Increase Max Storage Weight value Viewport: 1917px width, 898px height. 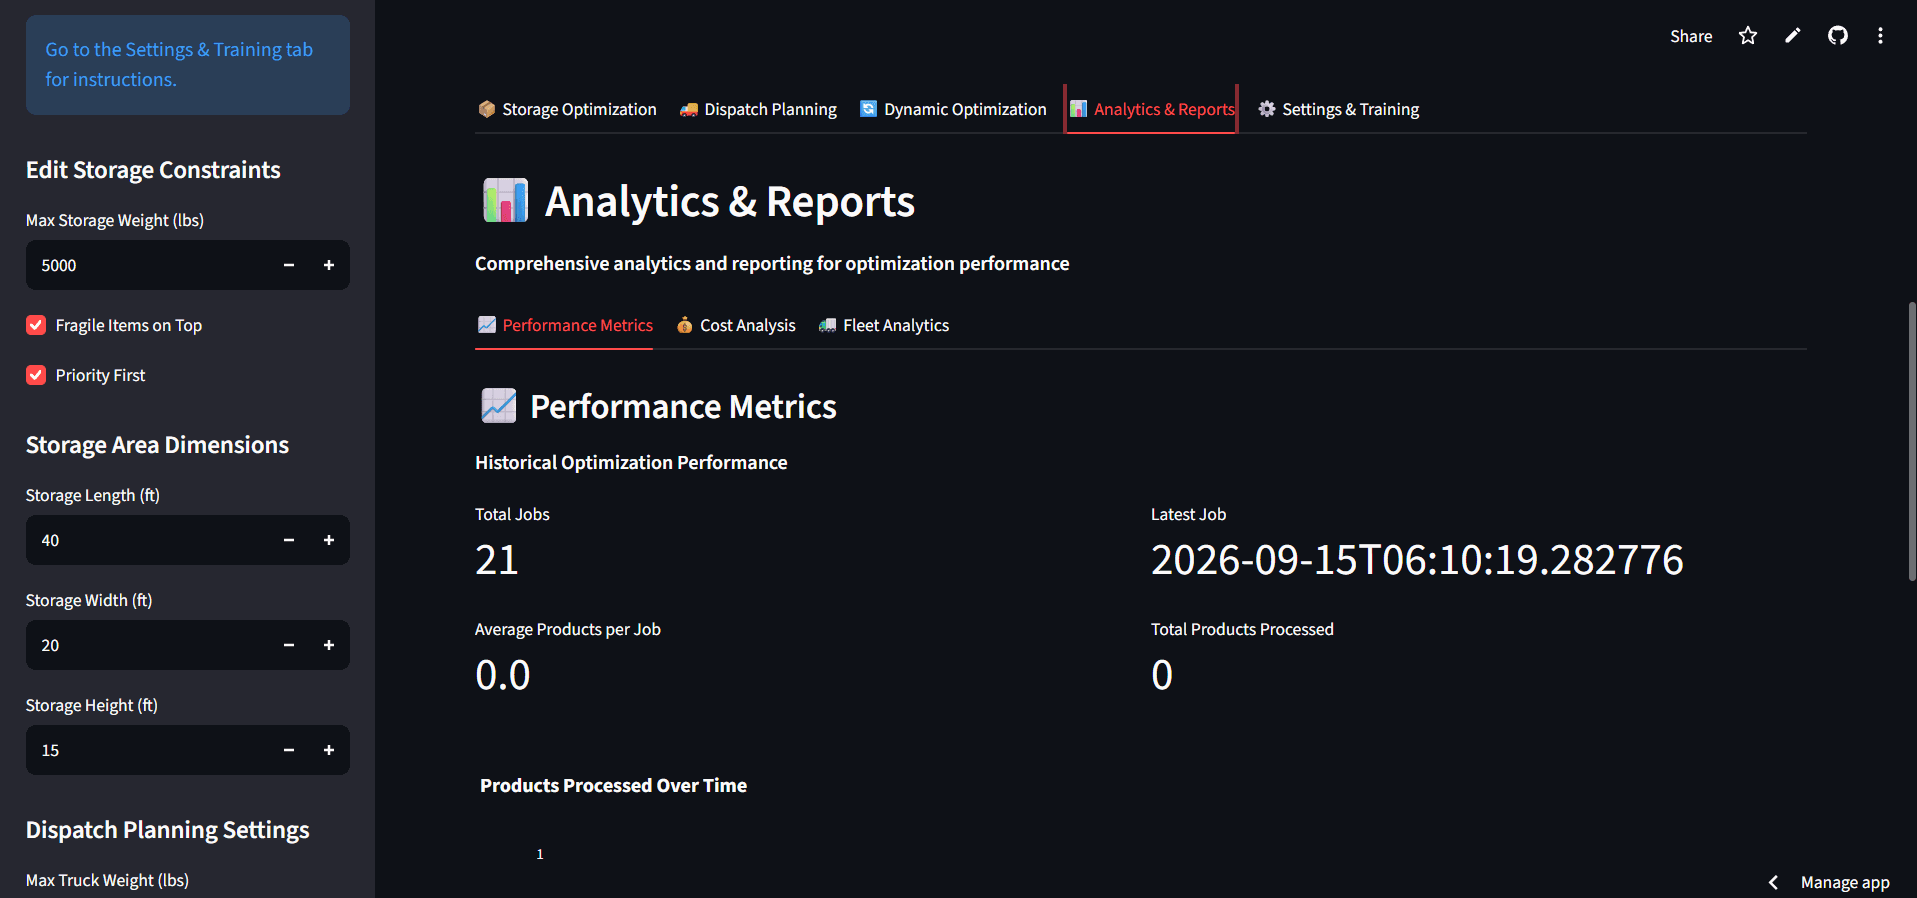click(x=329, y=265)
